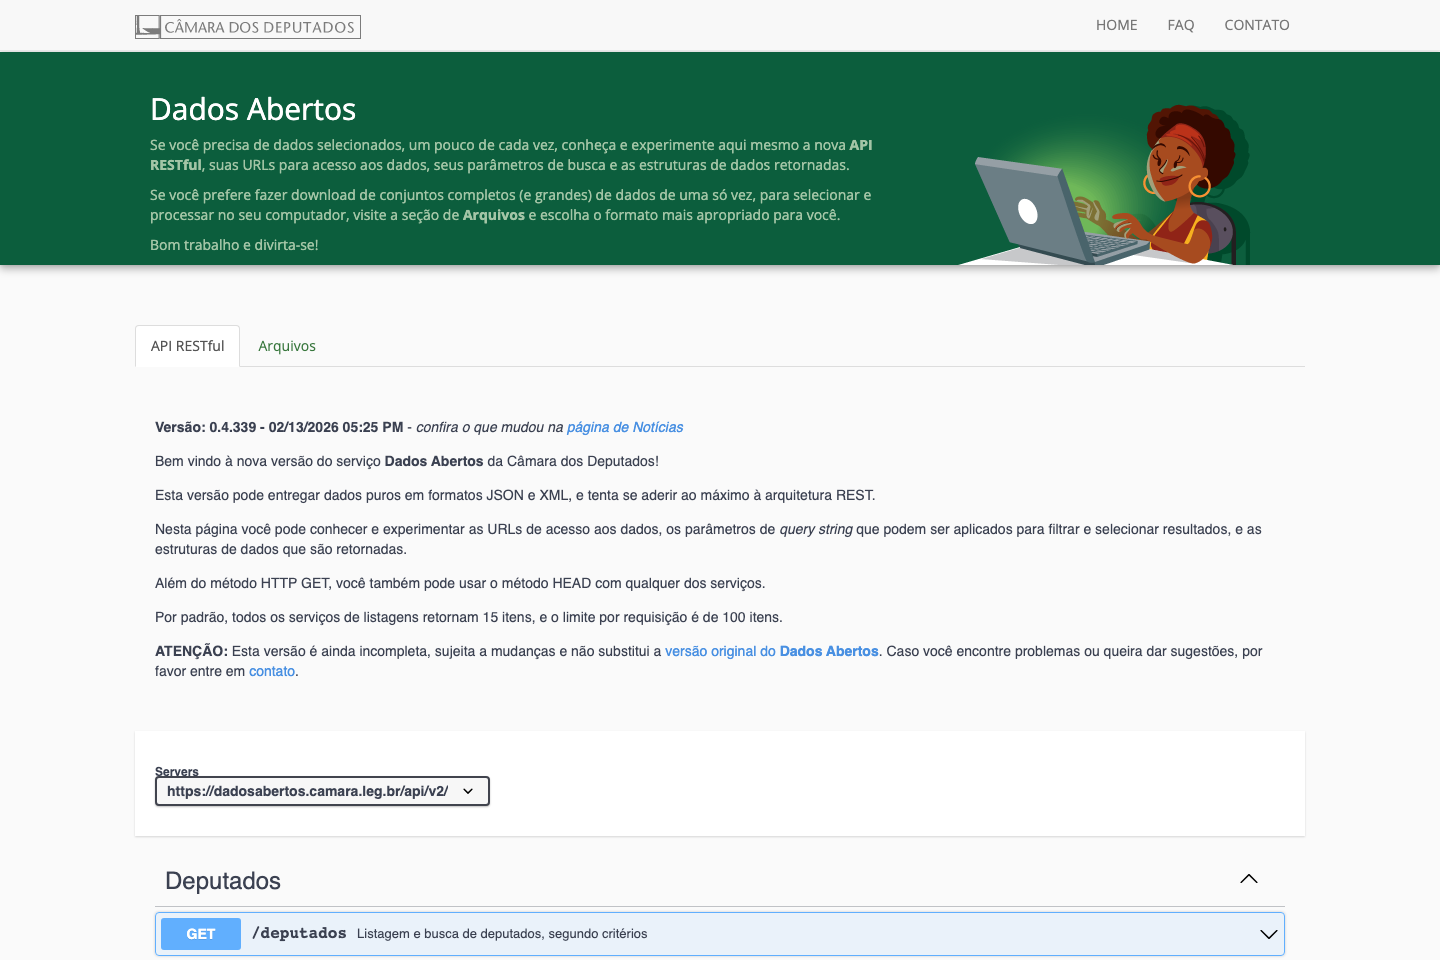This screenshot has height=960, width=1440.
Task: Open the FAQ page
Action: coord(1180,25)
